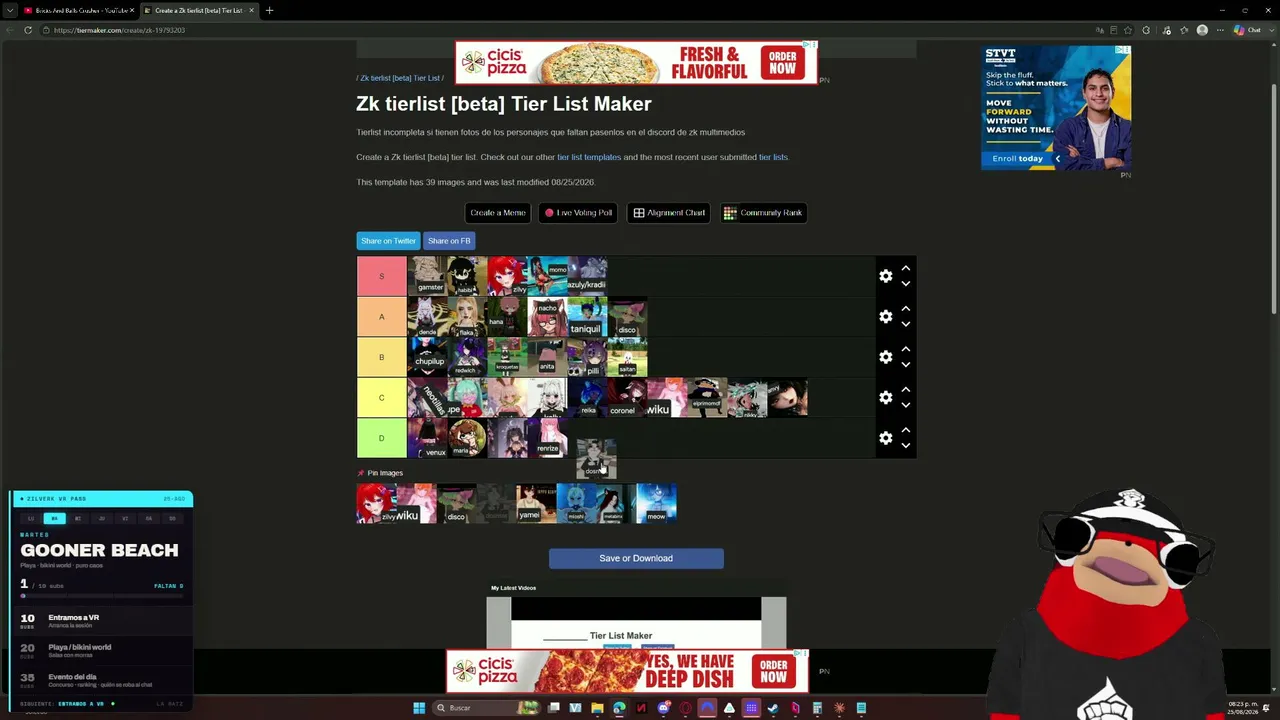This screenshot has height=720, width=1280.
Task: Select coronel image in C tier
Action: tap(627, 398)
